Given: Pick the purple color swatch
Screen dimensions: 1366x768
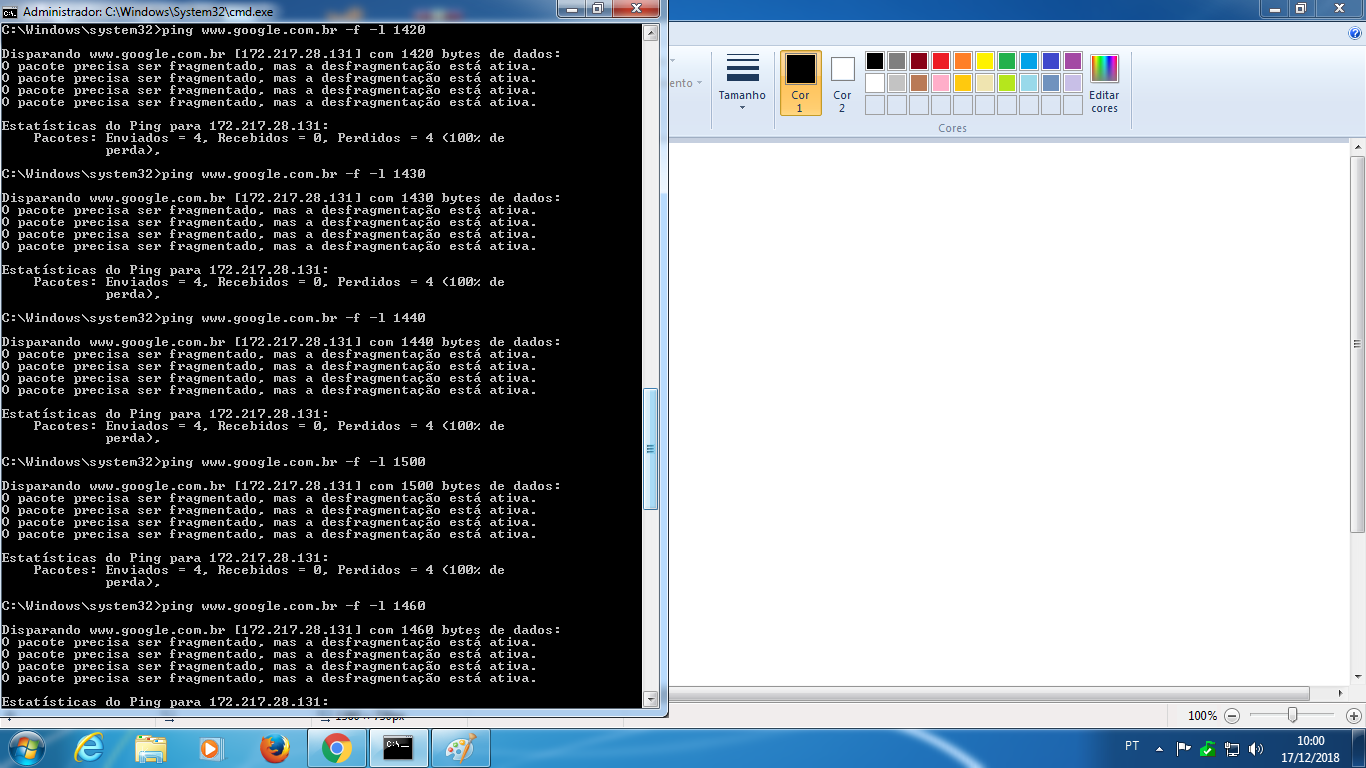Looking at the screenshot, I should [x=1073, y=61].
